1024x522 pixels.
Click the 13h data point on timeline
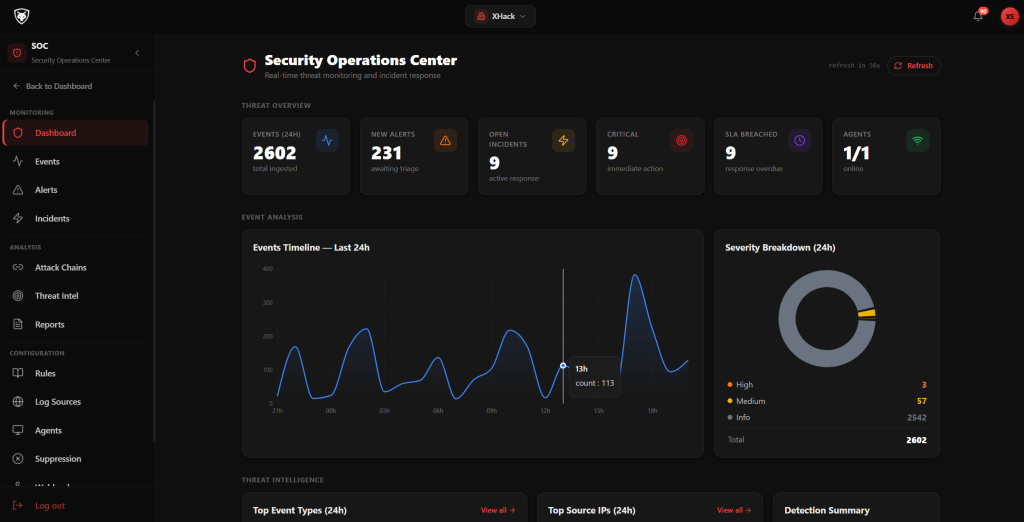563,366
